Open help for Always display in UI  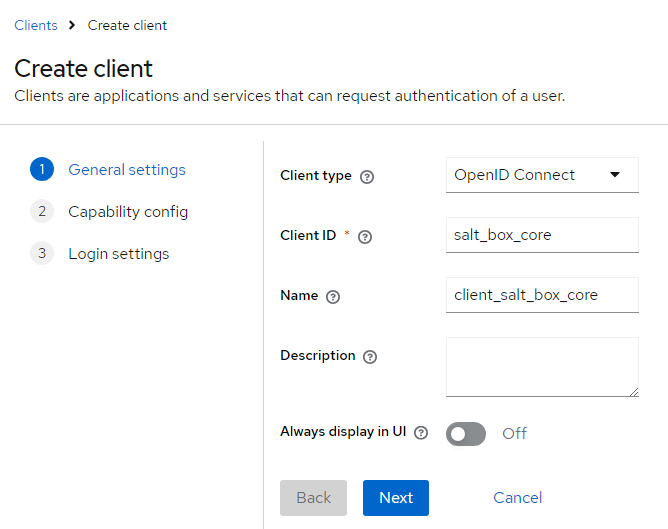[x=421, y=433]
